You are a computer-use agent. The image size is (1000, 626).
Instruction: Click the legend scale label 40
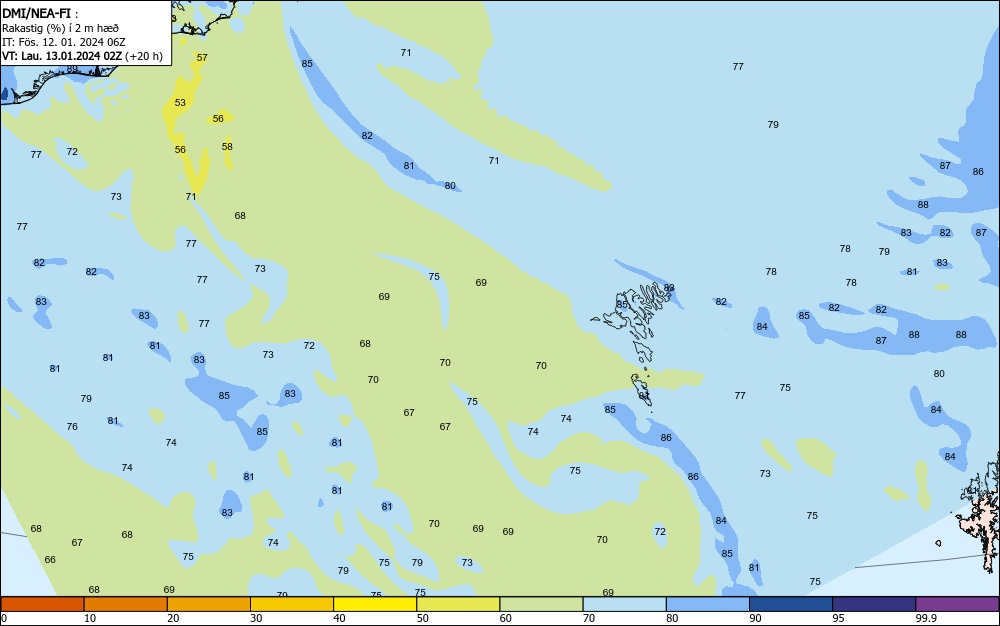tap(339, 618)
